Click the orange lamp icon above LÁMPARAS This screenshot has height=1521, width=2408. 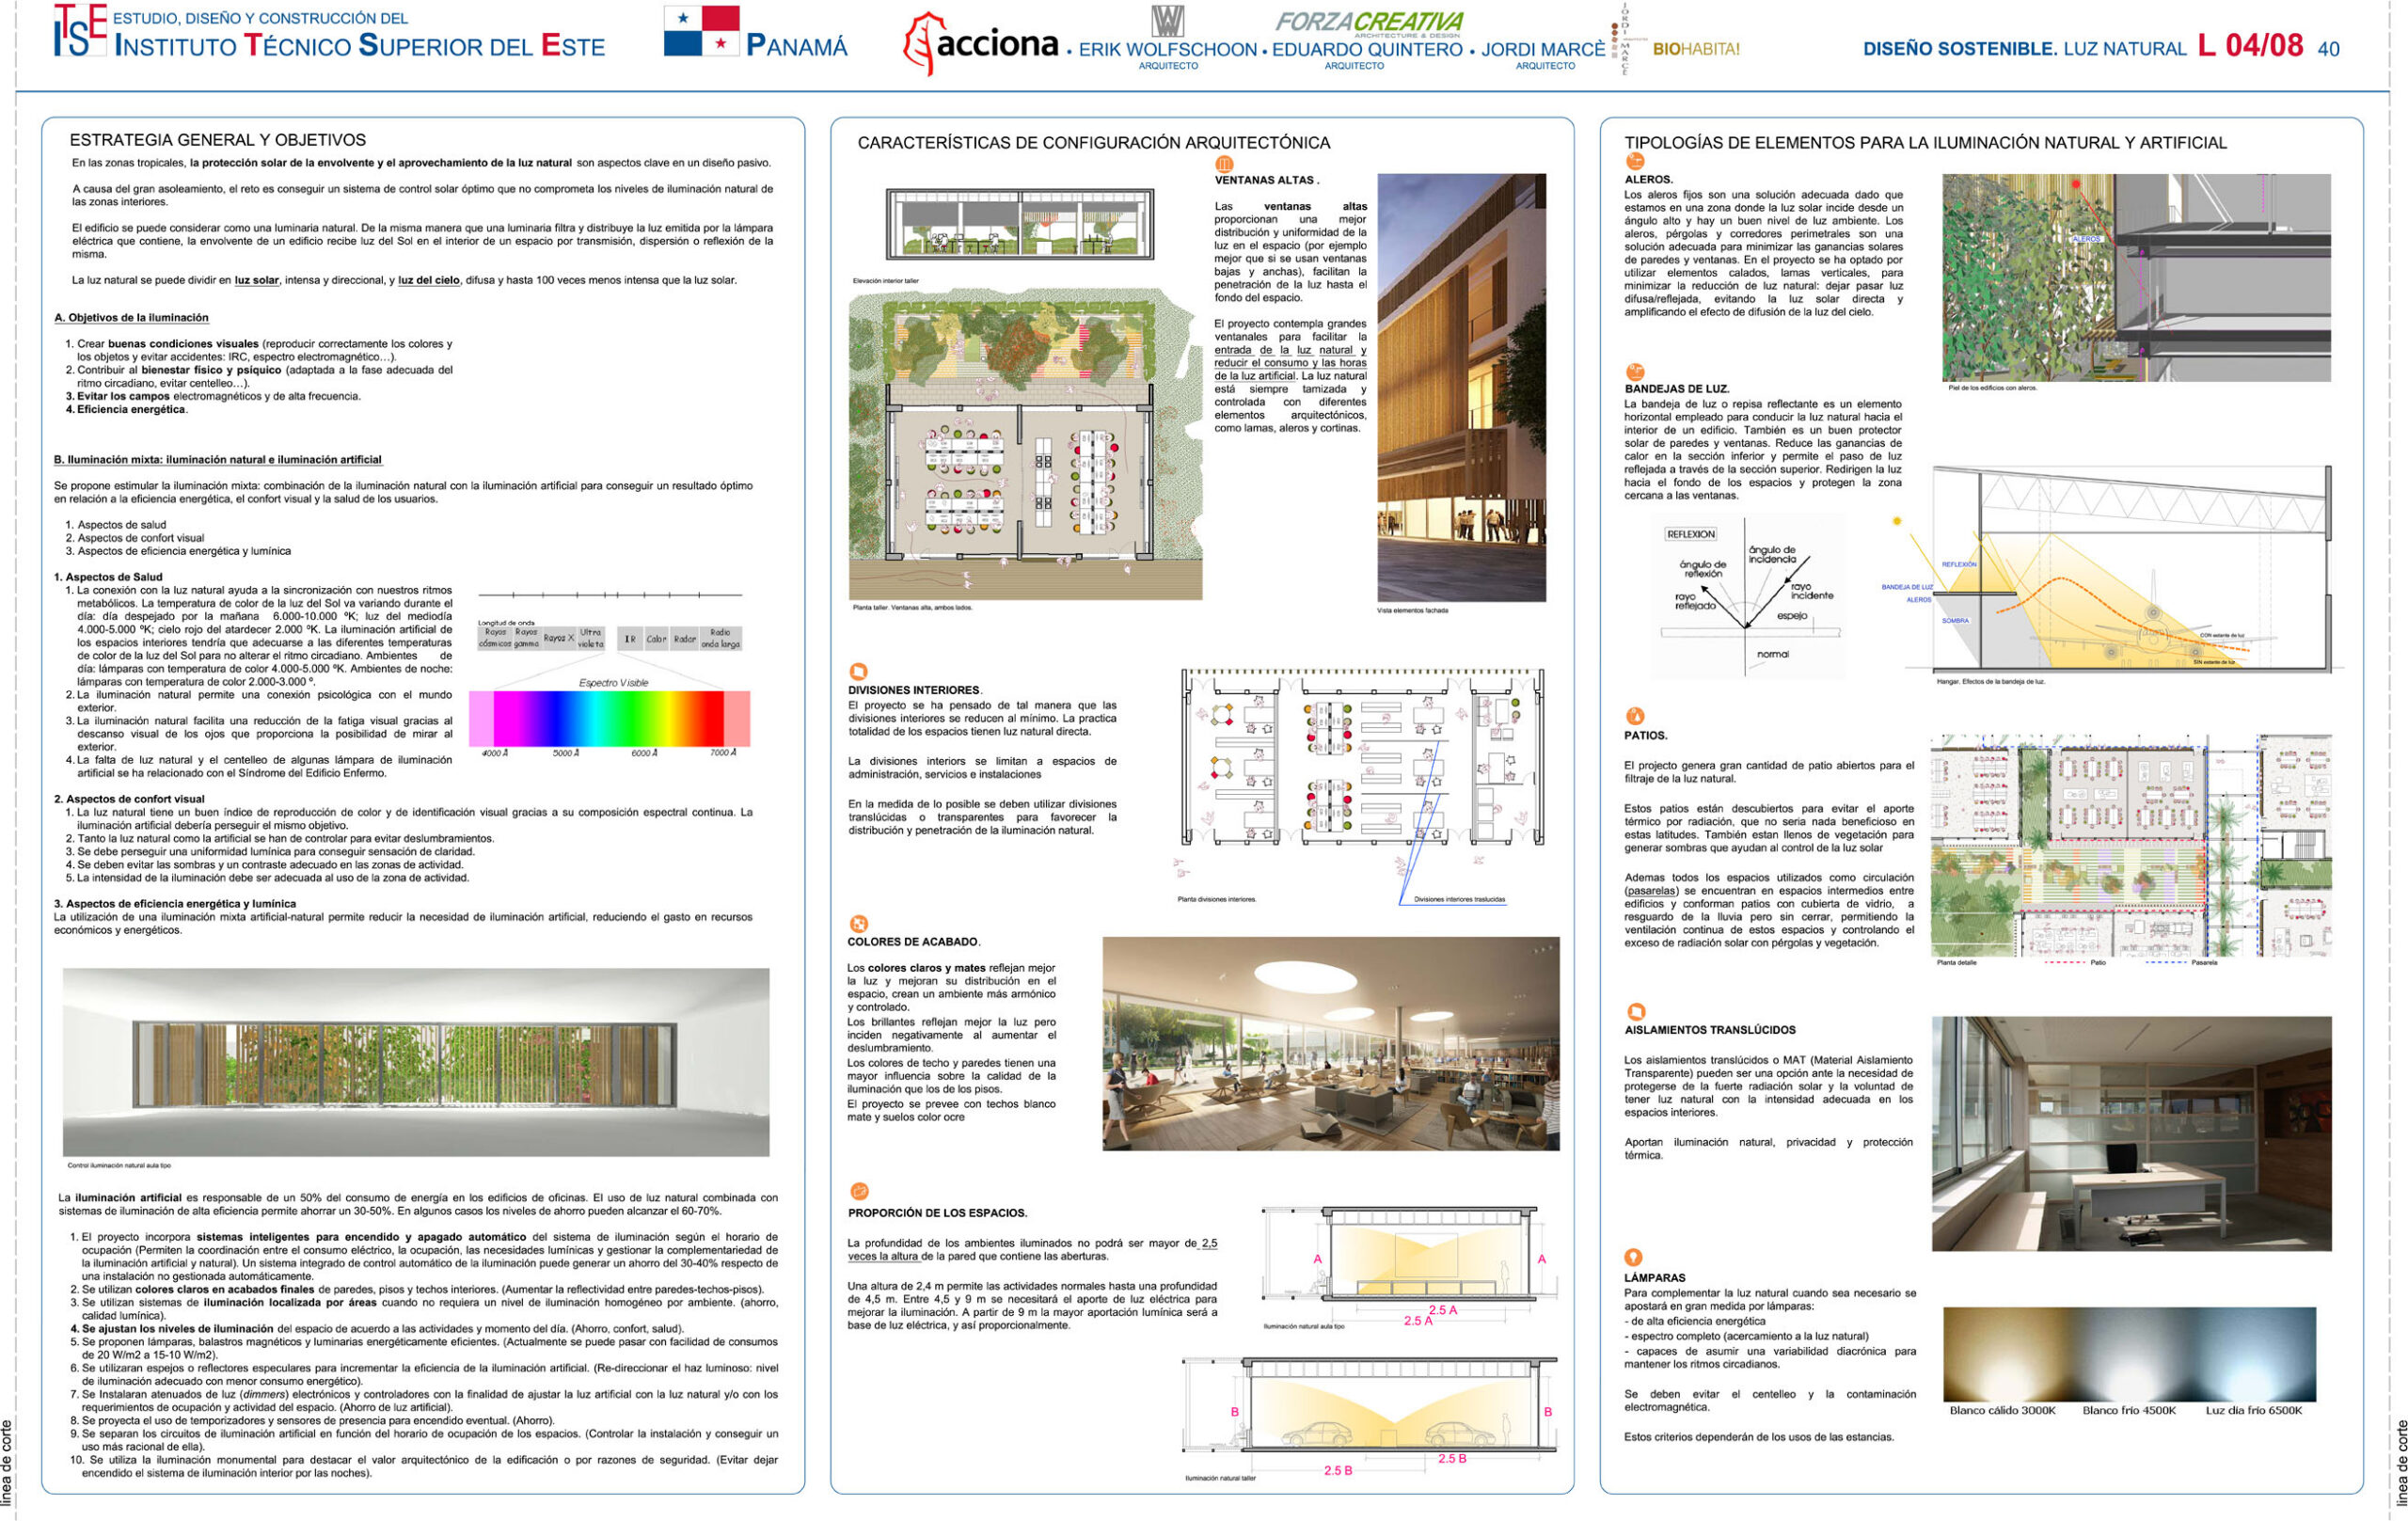tap(1633, 1257)
